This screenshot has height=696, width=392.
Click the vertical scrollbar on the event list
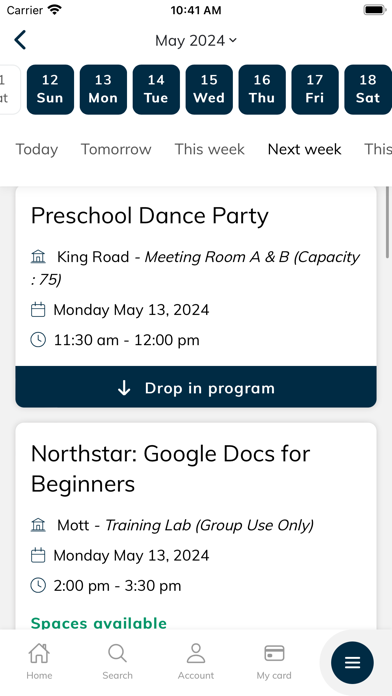[387, 220]
